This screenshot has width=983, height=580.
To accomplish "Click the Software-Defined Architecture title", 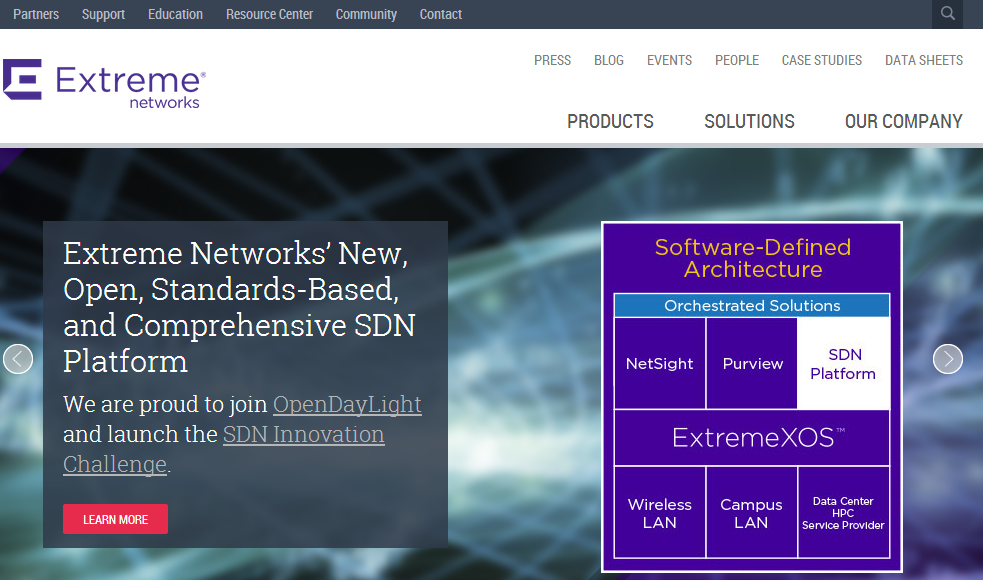I will click(x=752, y=258).
